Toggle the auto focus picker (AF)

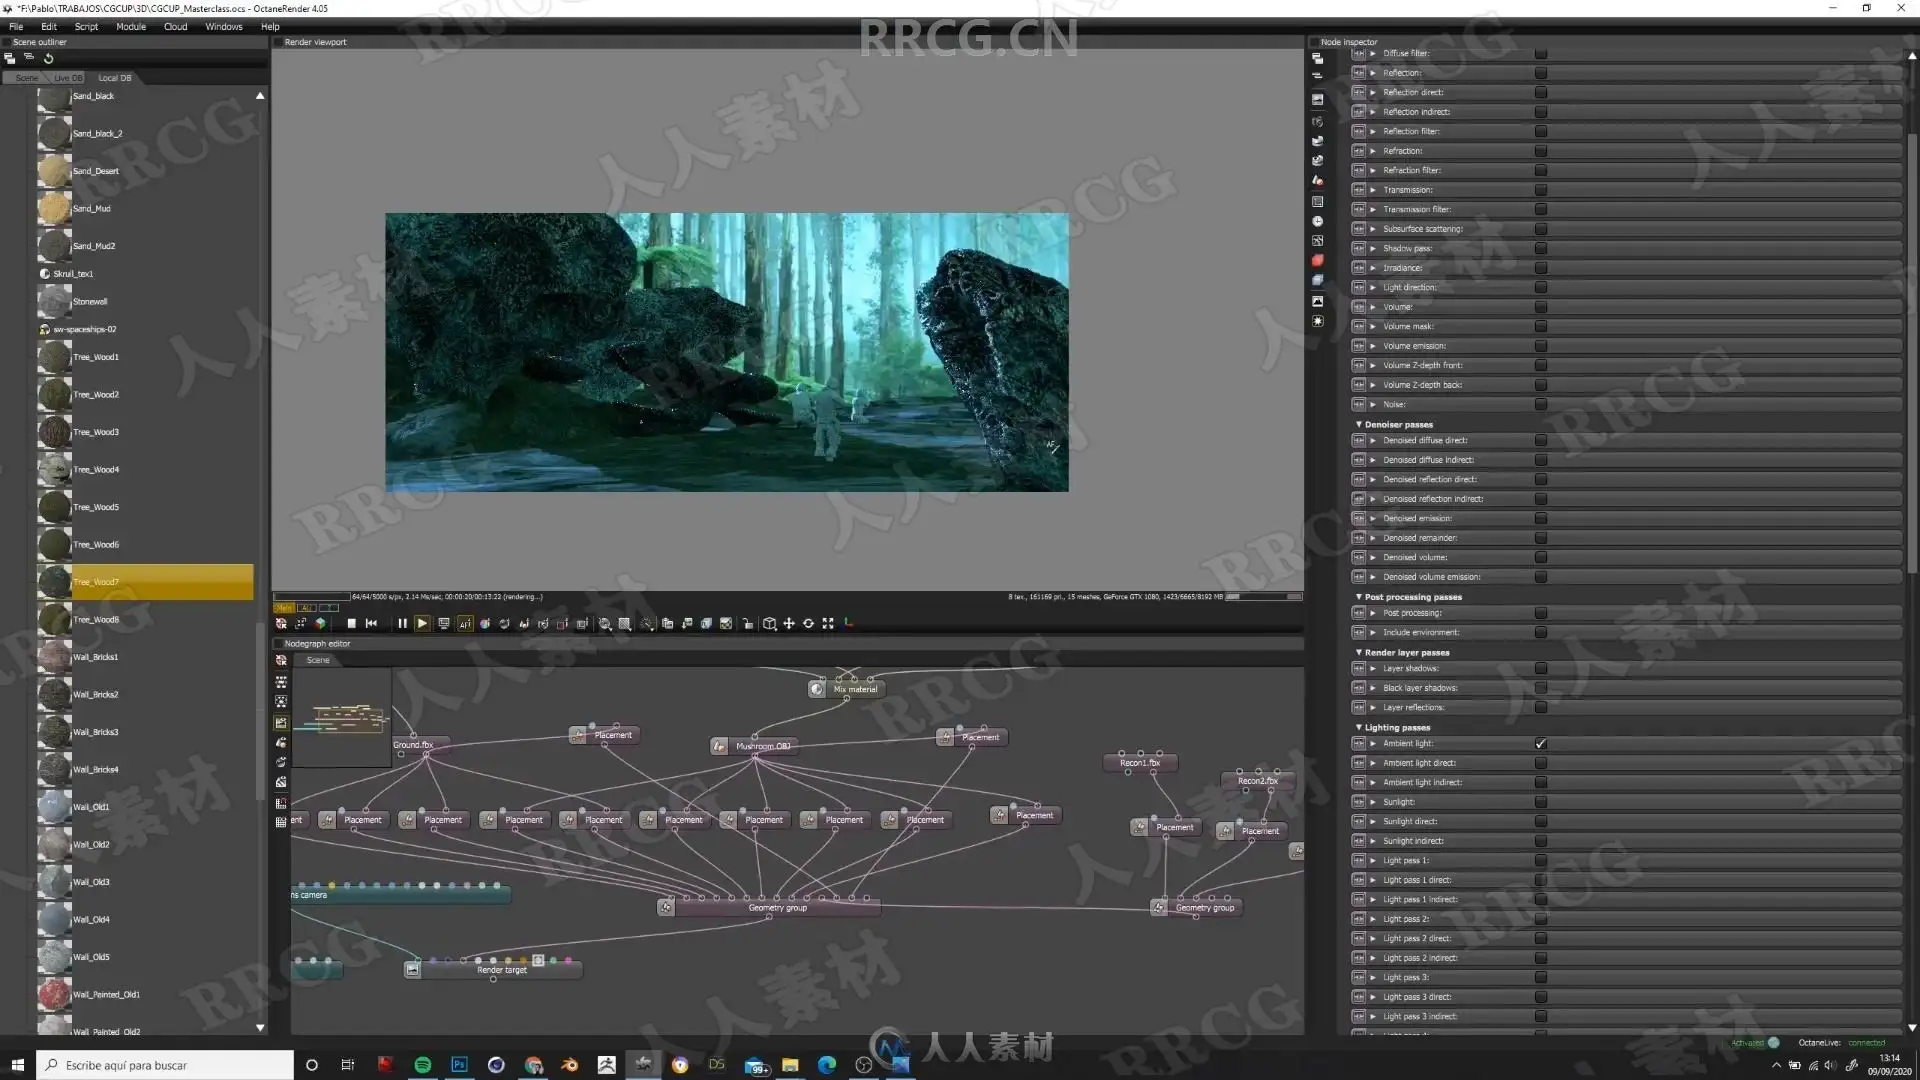coord(465,623)
